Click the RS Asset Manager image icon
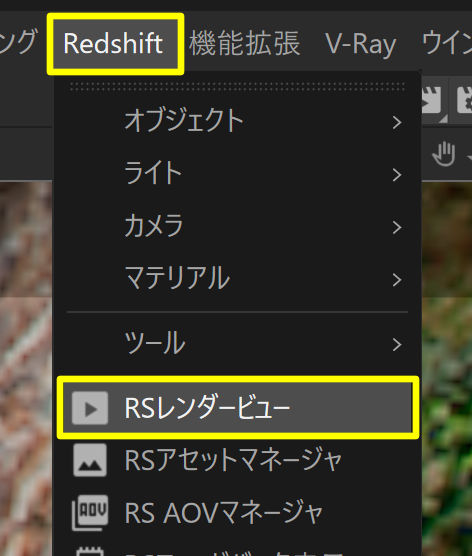472x556 pixels. 90,460
